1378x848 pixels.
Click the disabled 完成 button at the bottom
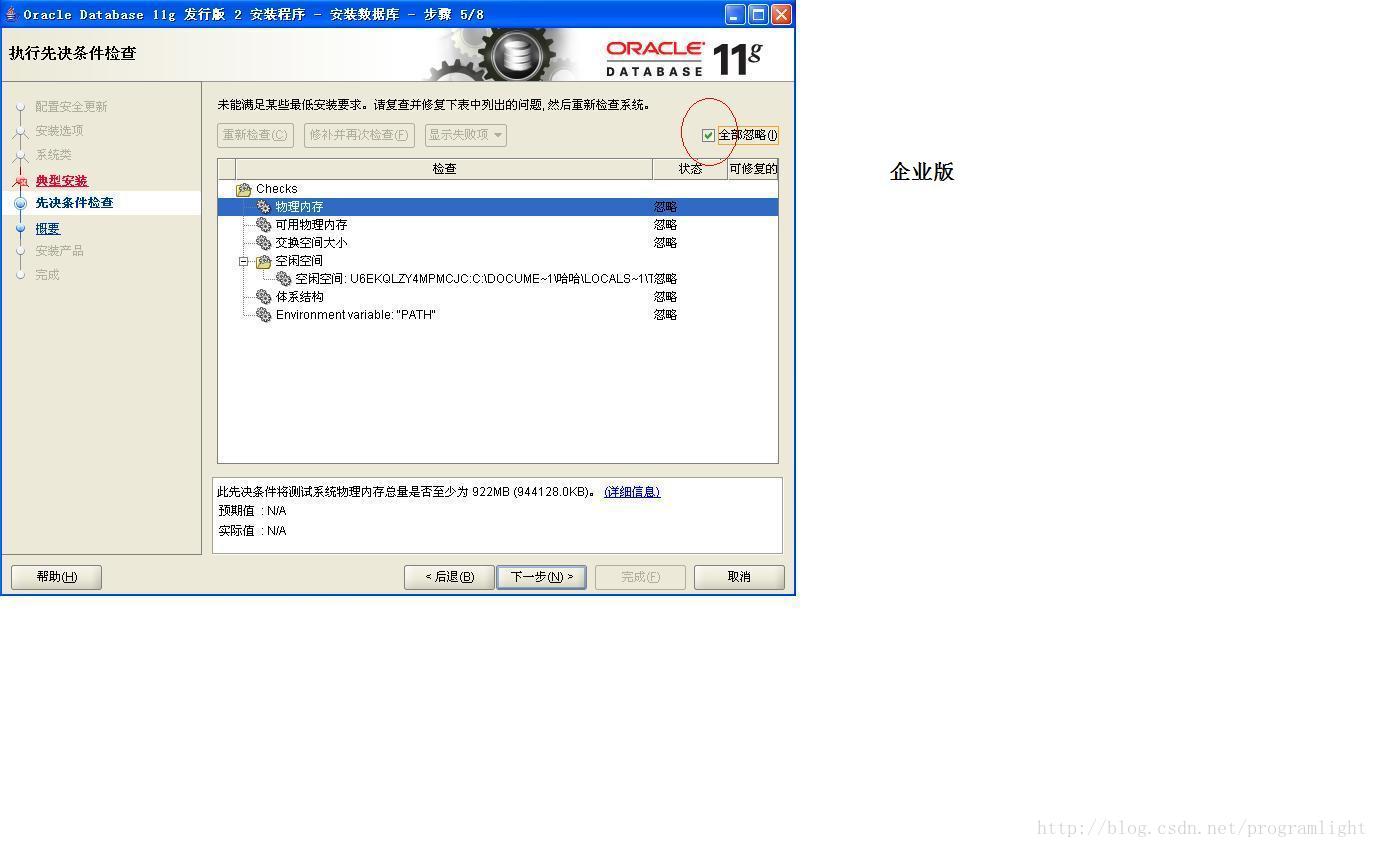coord(640,577)
